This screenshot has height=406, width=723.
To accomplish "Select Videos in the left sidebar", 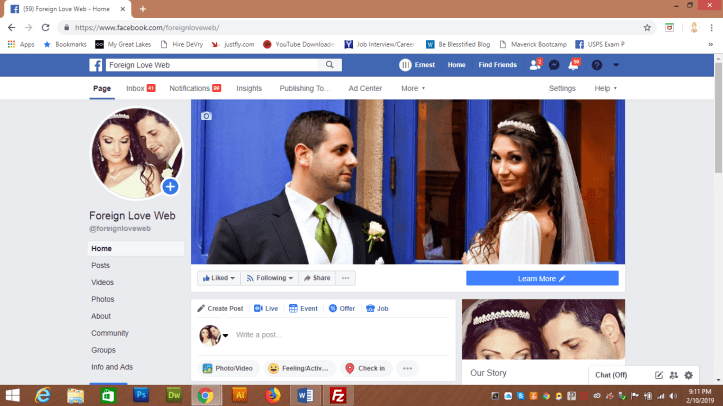I will pyautogui.click(x=102, y=282).
